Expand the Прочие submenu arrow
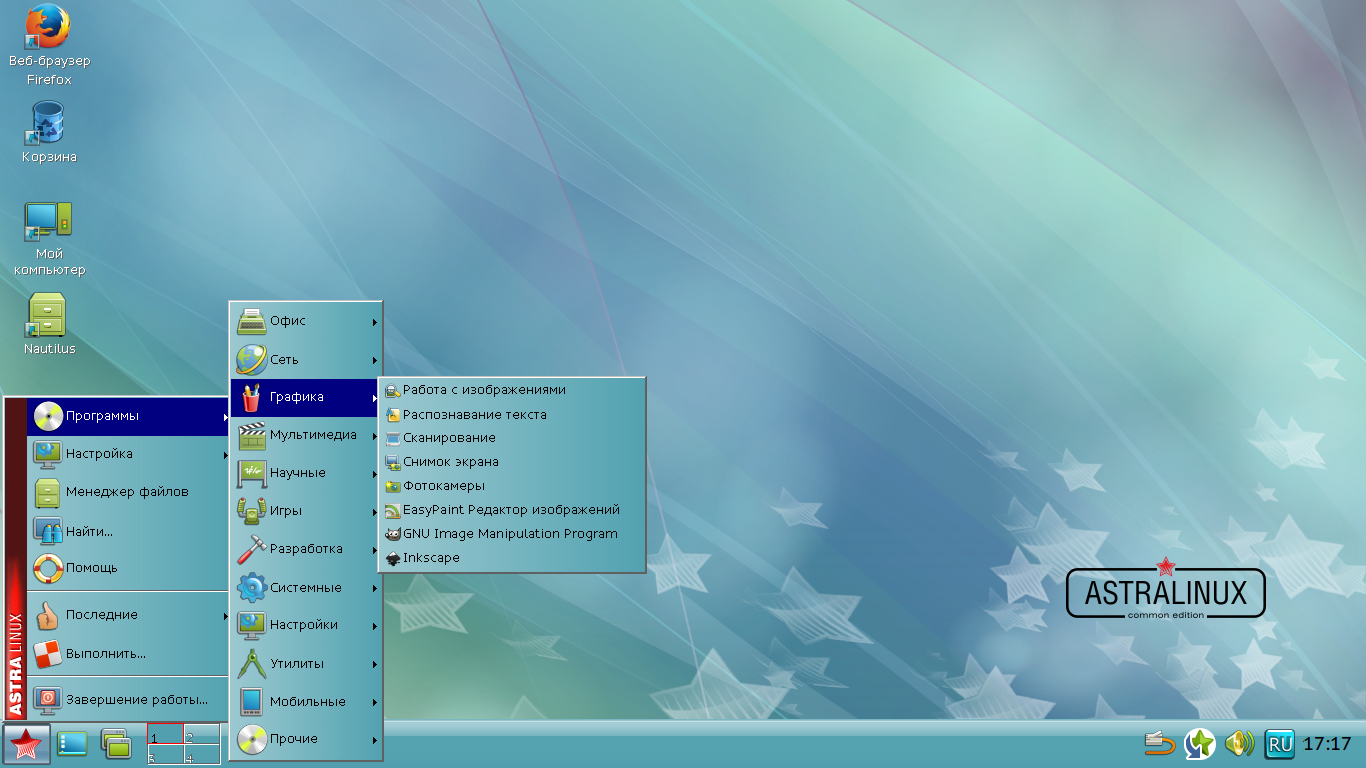Viewport: 1366px width, 768px height. click(375, 740)
